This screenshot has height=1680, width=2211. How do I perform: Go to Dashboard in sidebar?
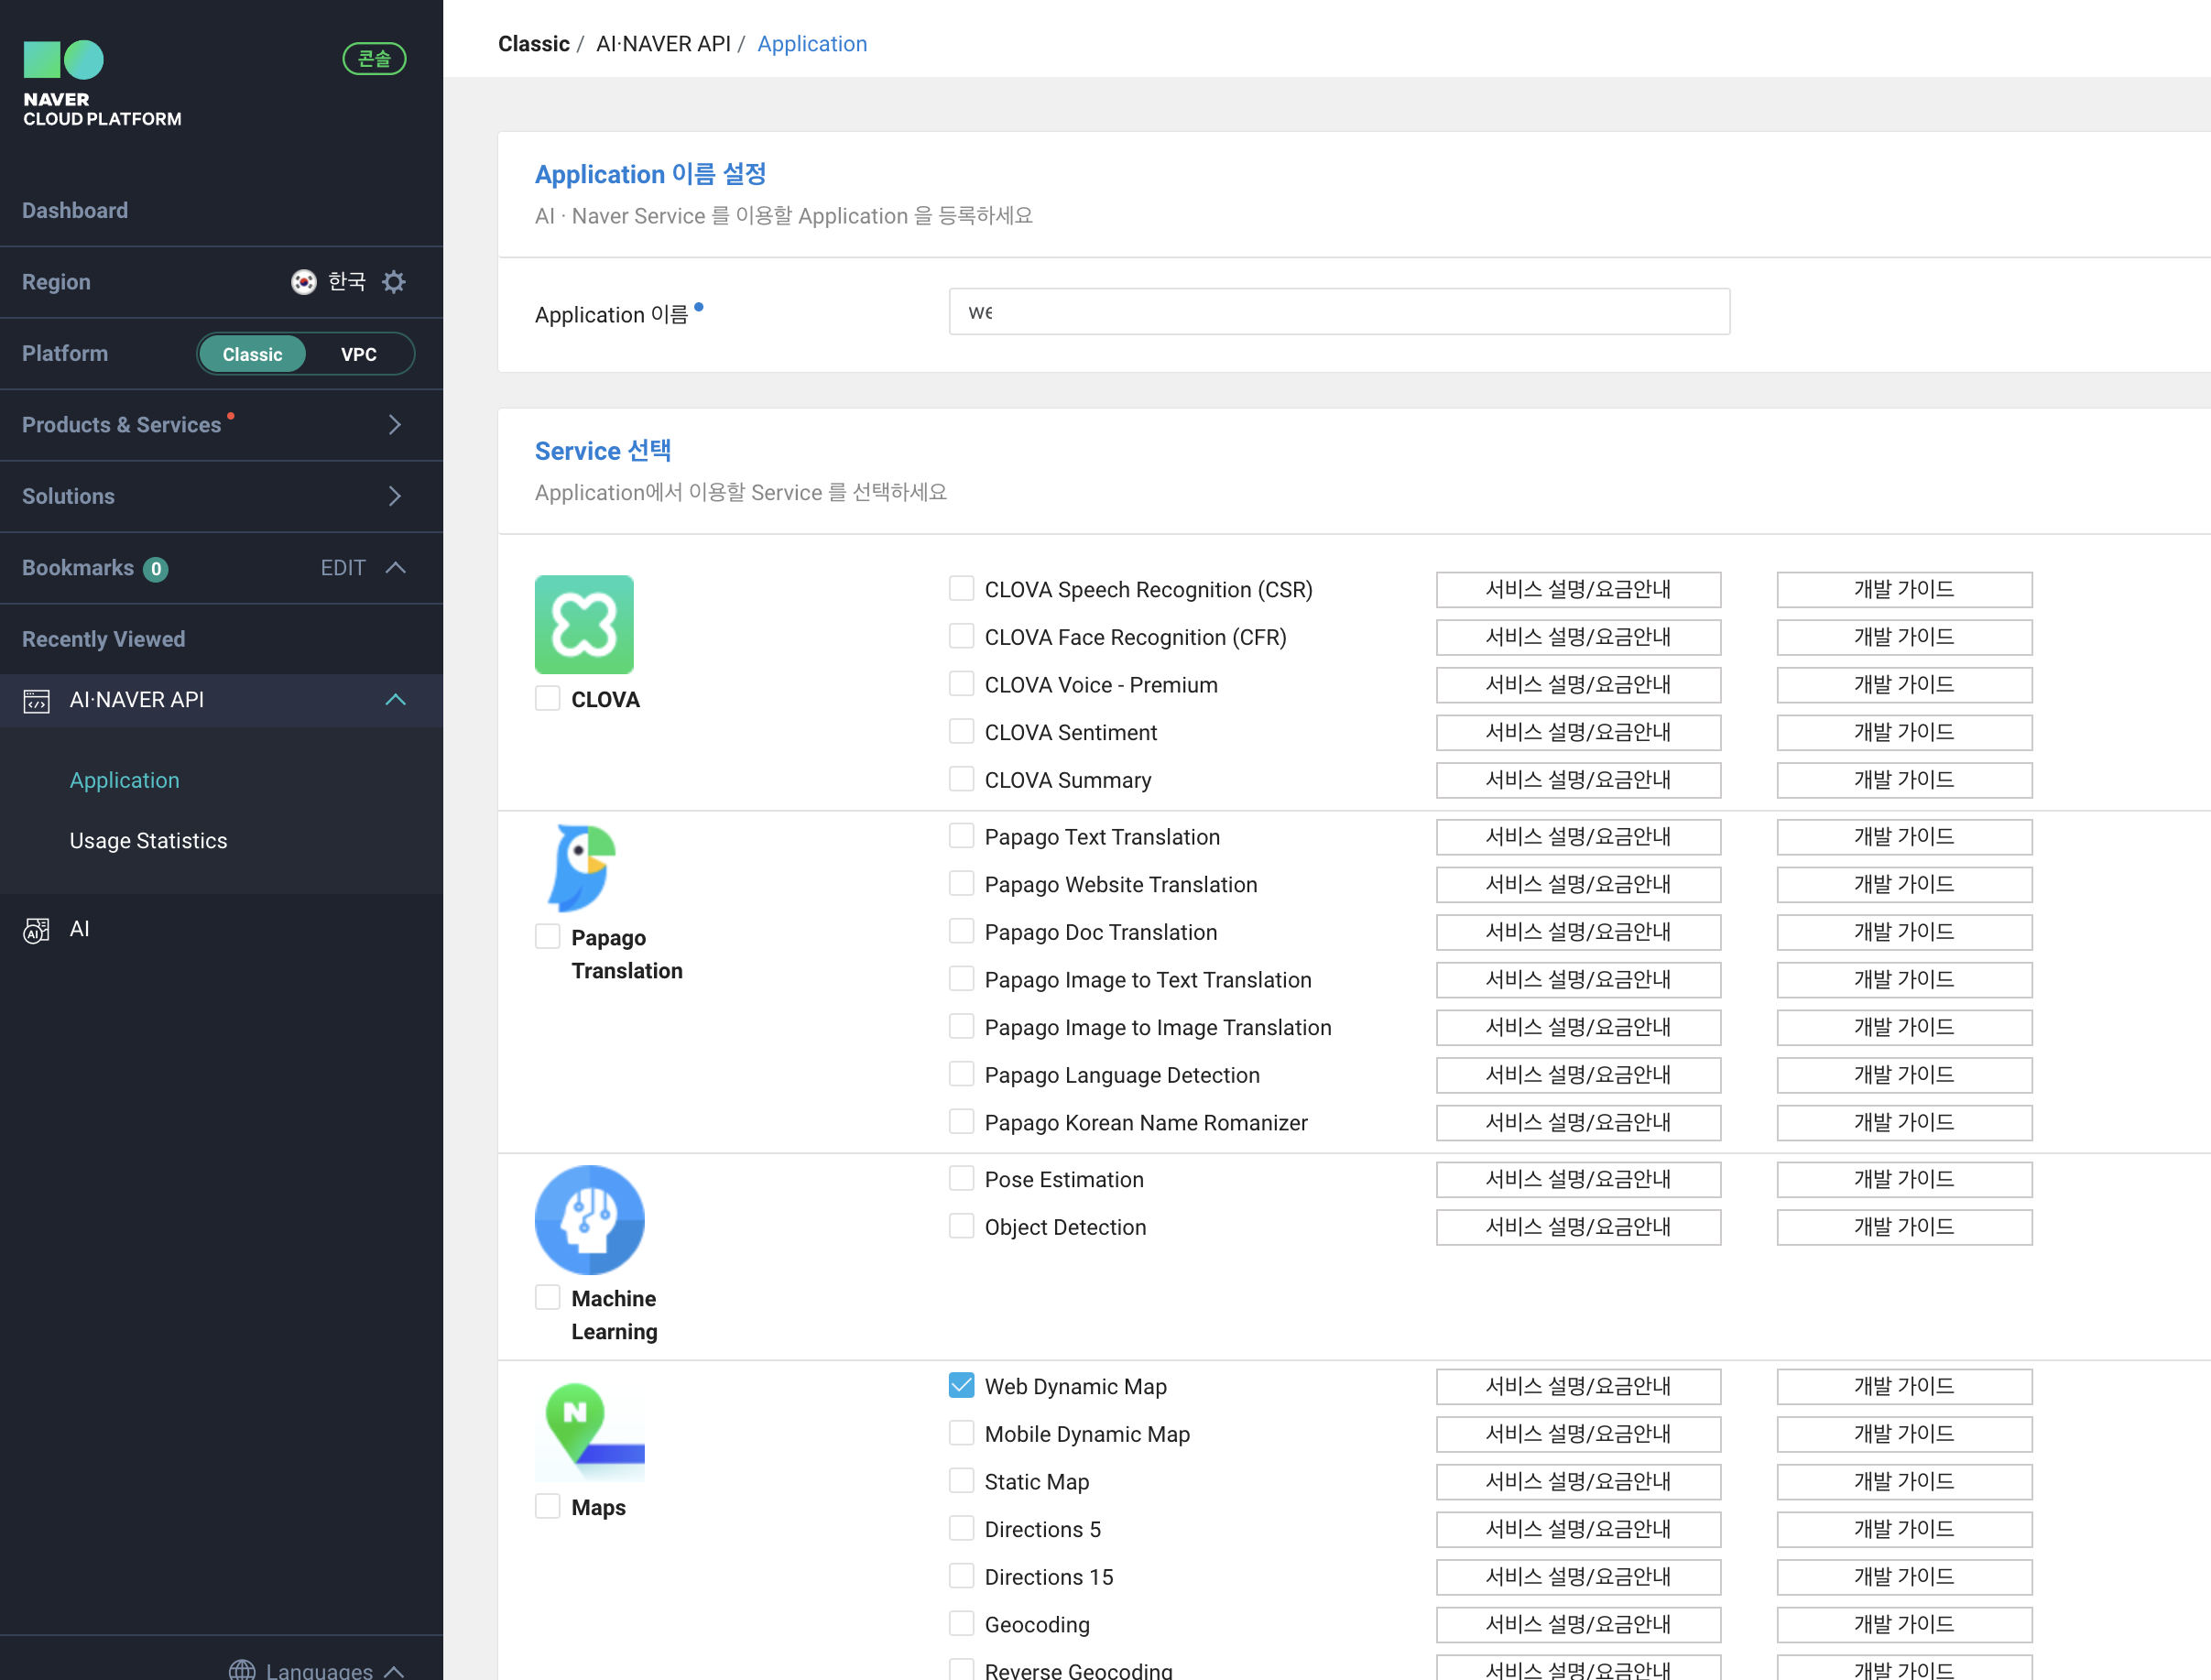click(75, 210)
